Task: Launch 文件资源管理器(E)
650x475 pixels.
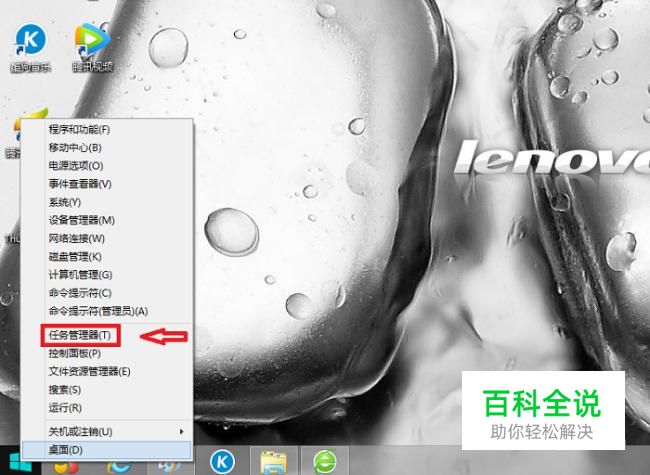Action: pos(107,371)
